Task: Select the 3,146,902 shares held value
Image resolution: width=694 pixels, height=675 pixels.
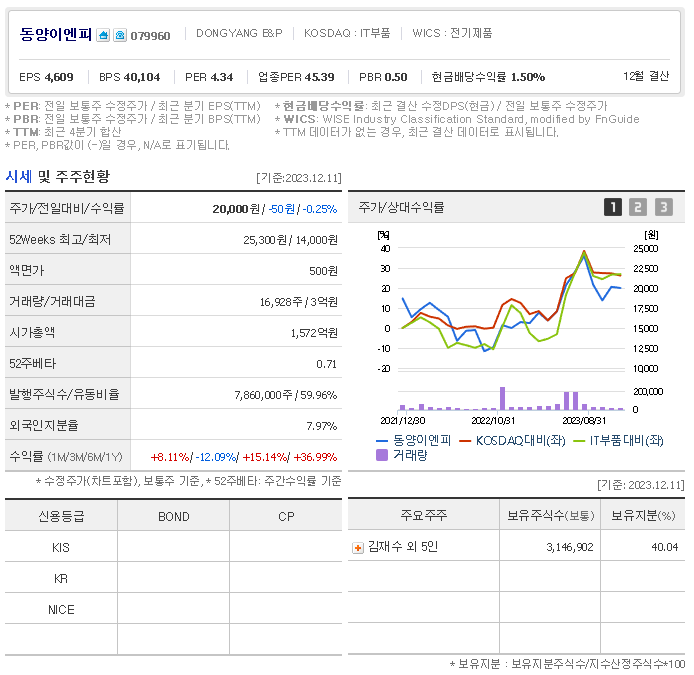Action: coord(570,548)
